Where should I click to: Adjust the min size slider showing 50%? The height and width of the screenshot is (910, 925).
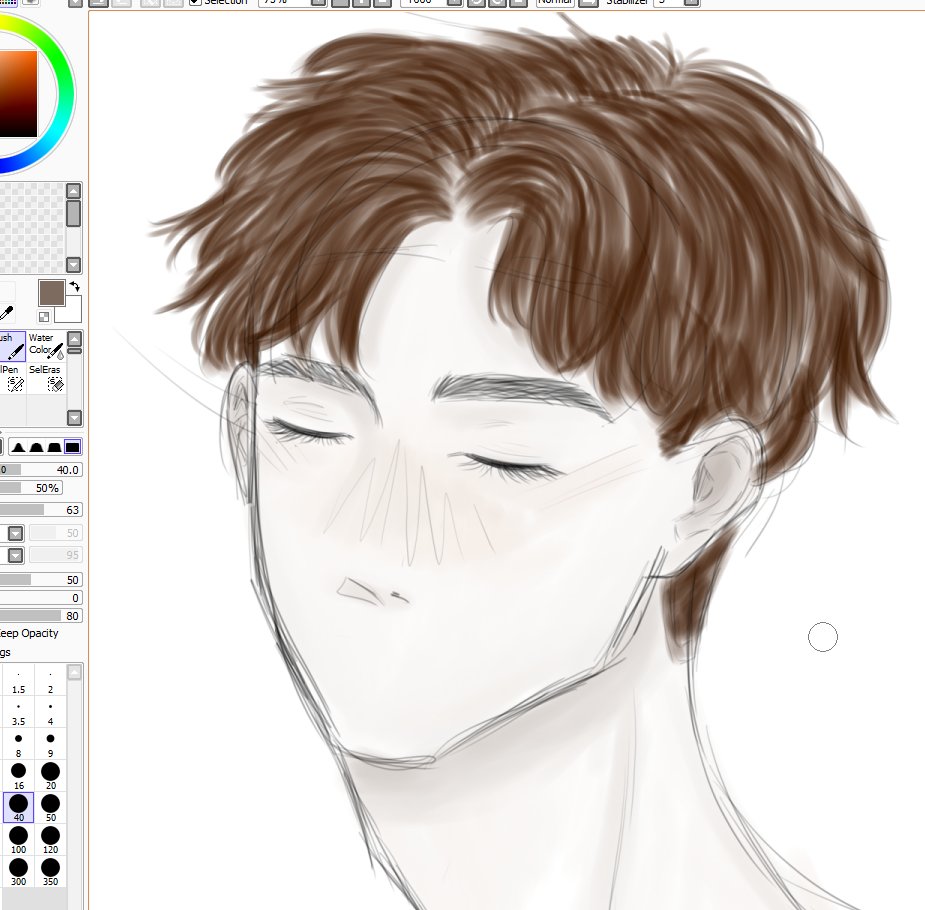31,488
